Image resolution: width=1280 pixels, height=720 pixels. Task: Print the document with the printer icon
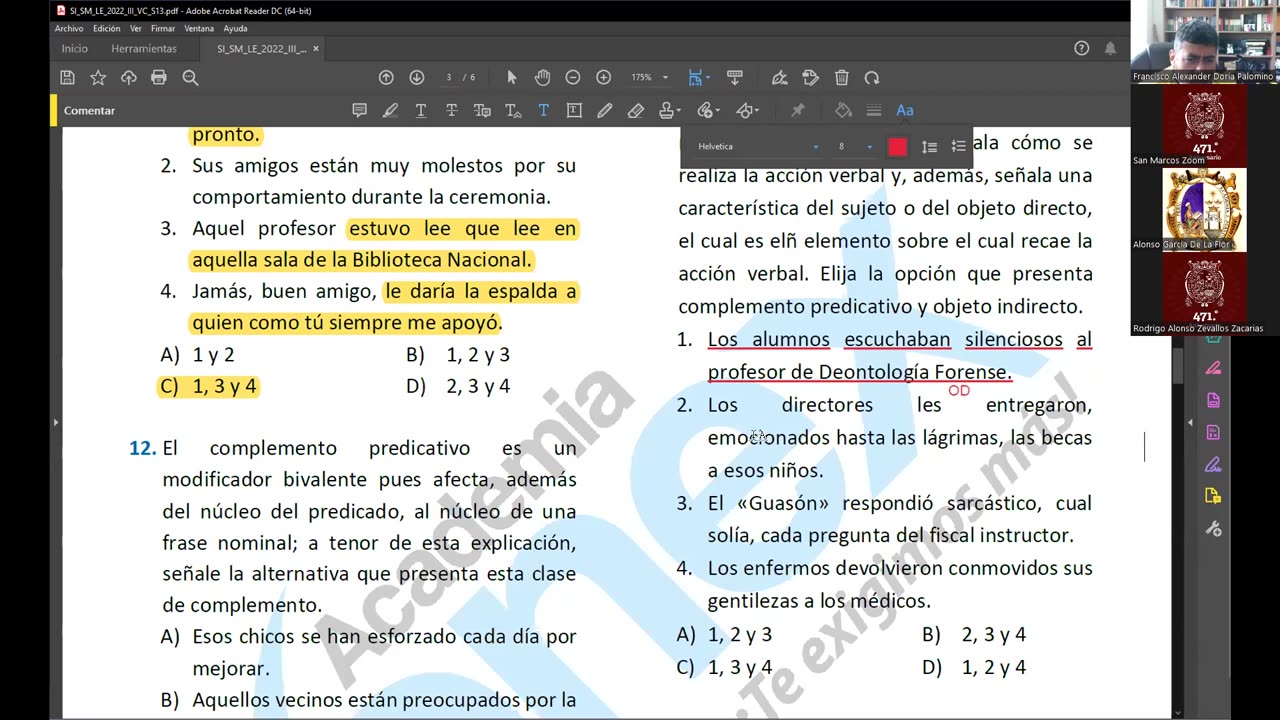[159, 78]
